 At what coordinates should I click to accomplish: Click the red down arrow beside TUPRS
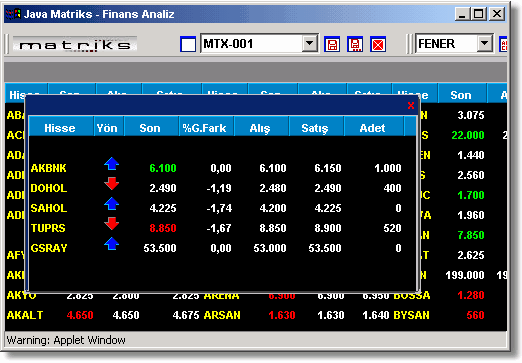pyautogui.click(x=112, y=224)
